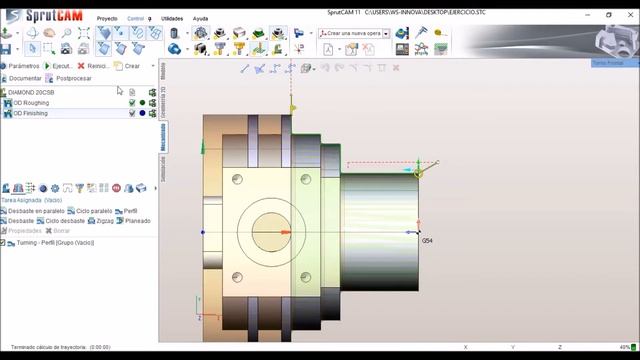Switch to the Mecanizado vertical tab
The height and width of the screenshot is (360, 640).
(x=163, y=137)
